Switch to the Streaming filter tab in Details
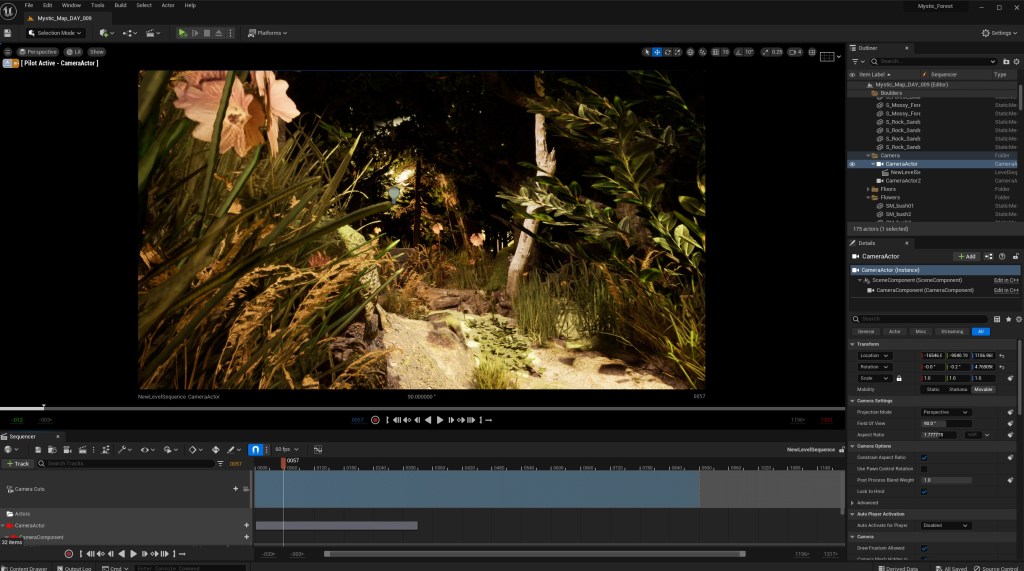The height and width of the screenshot is (571, 1024). [x=952, y=331]
